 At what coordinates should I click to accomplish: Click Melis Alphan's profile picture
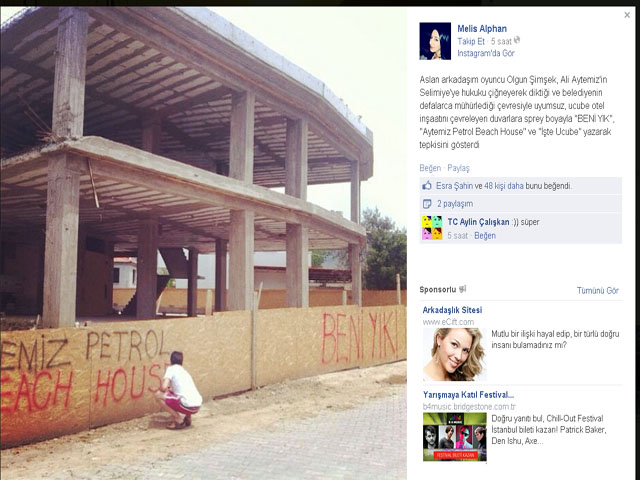coord(435,41)
